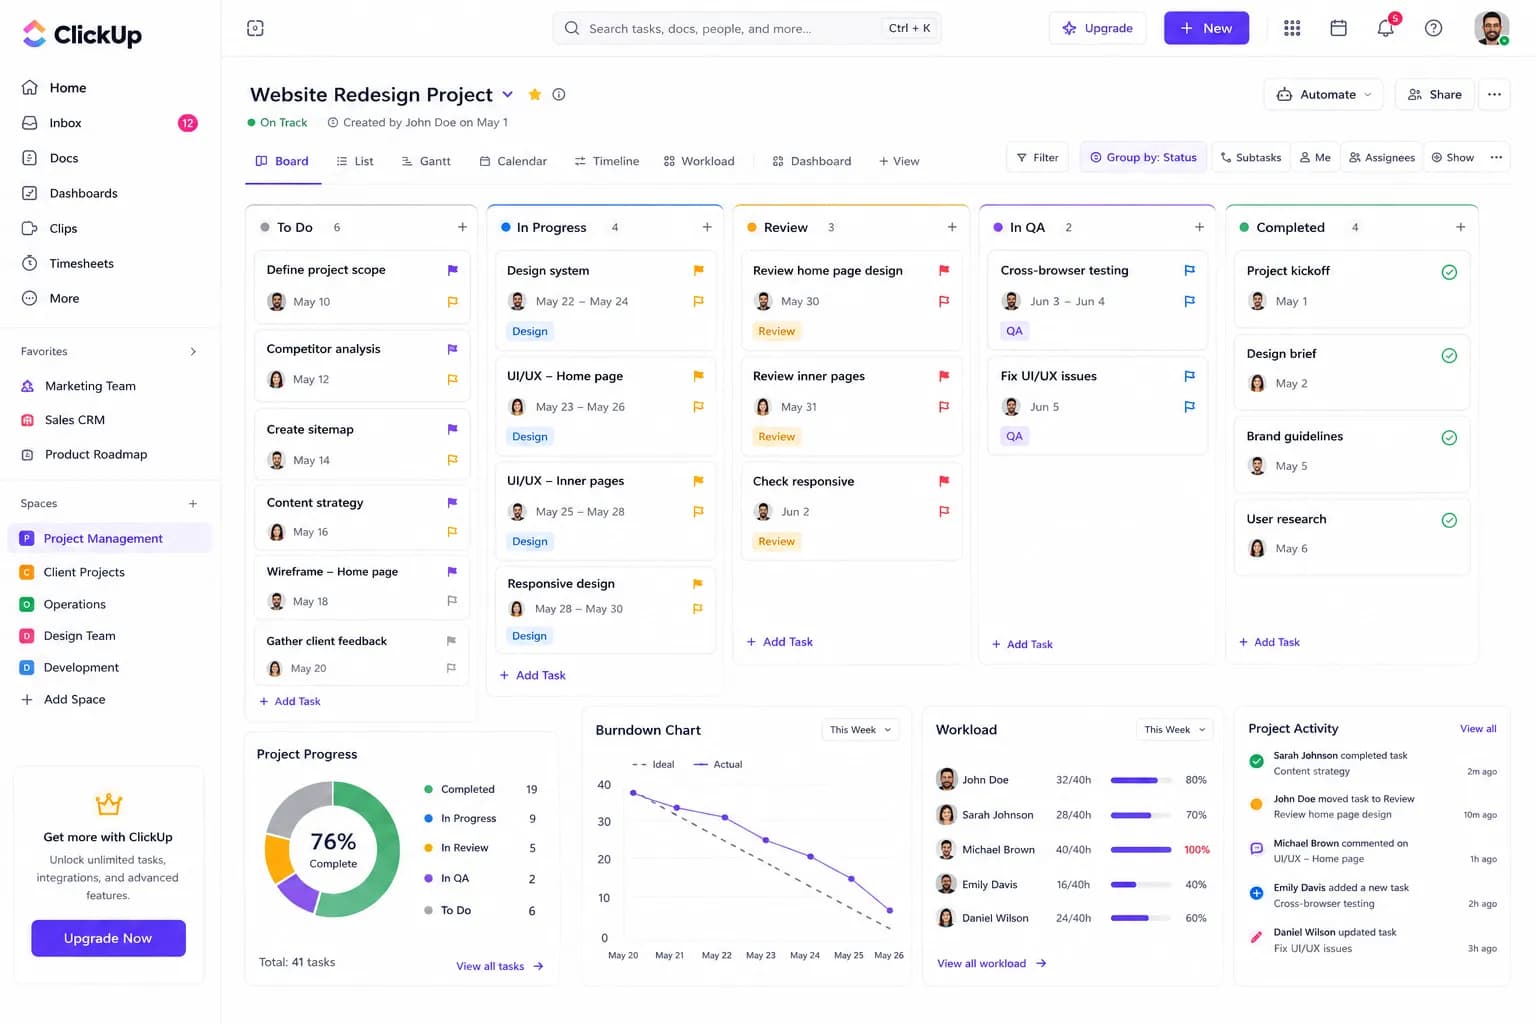This screenshot has width=1536, height=1024.
Task: Toggle completed check on User research
Action: tap(1449, 520)
